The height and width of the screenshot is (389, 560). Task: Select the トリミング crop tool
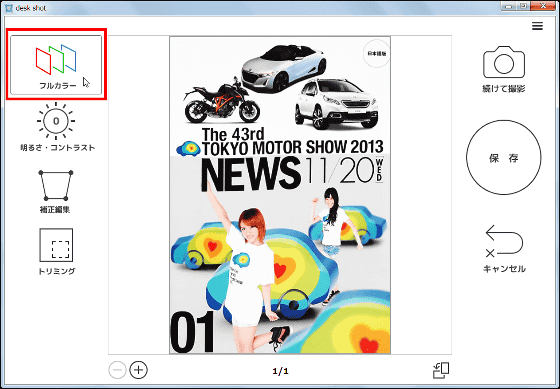[x=56, y=251]
